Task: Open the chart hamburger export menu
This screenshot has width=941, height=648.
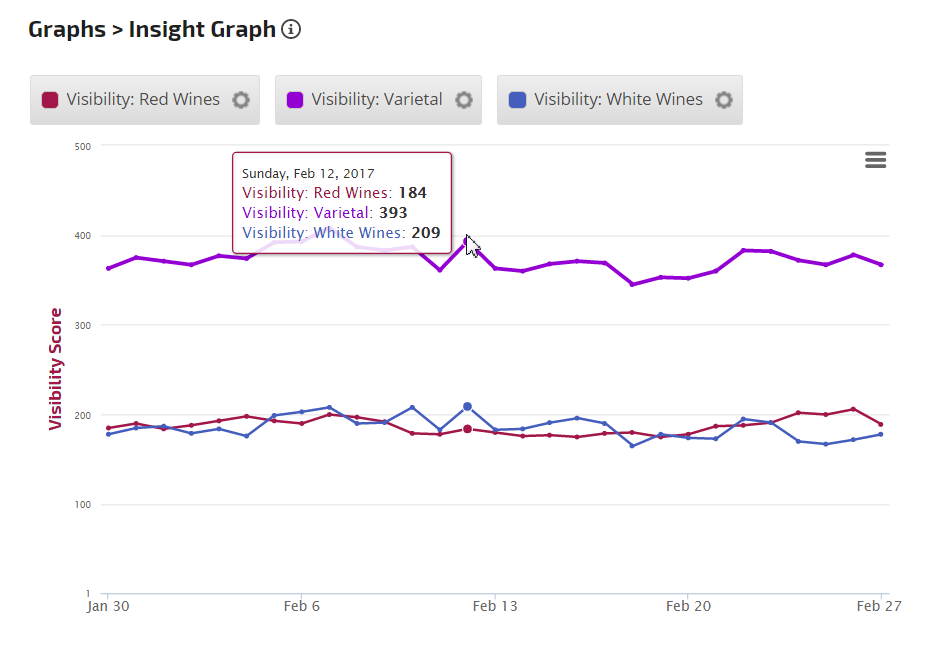Action: tap(875, 160)
